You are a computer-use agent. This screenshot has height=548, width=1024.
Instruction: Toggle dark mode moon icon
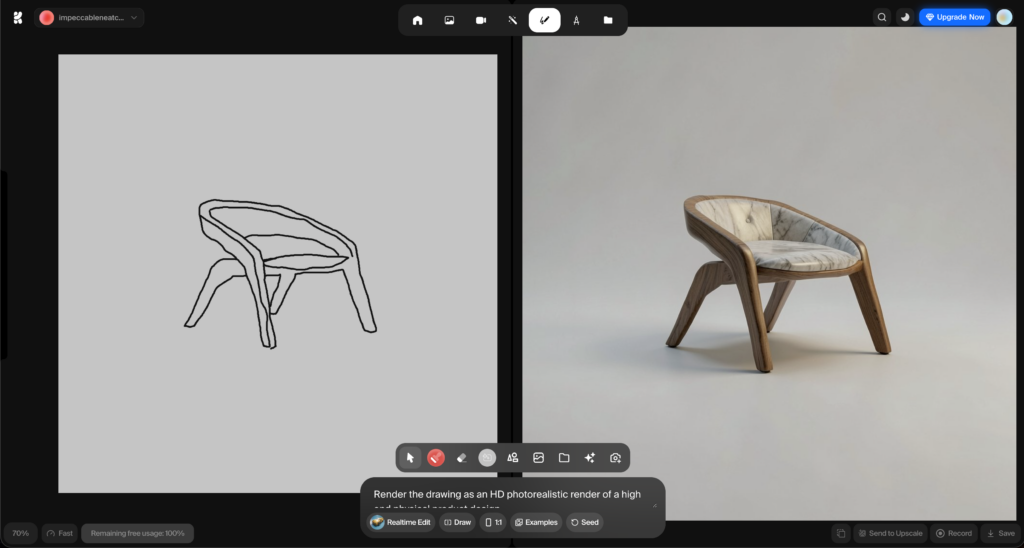905,17
